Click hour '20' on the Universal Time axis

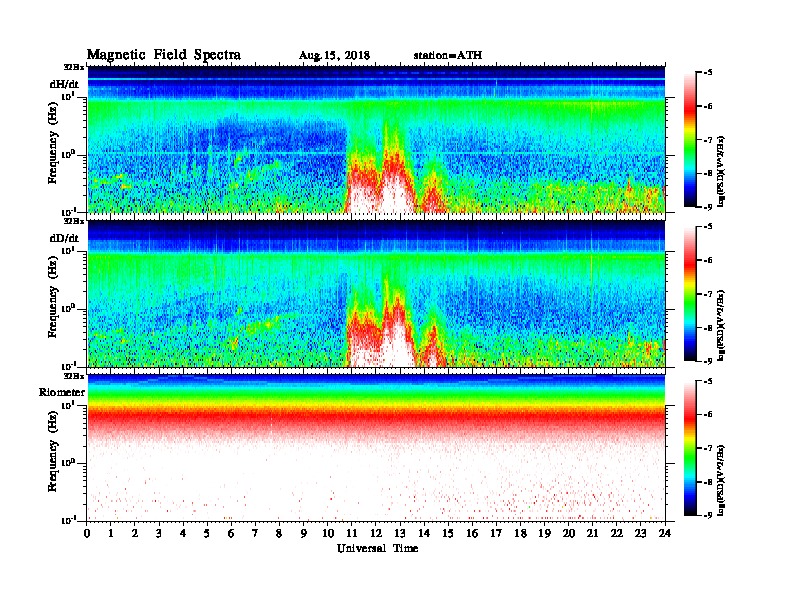click(x=569, y=533)
